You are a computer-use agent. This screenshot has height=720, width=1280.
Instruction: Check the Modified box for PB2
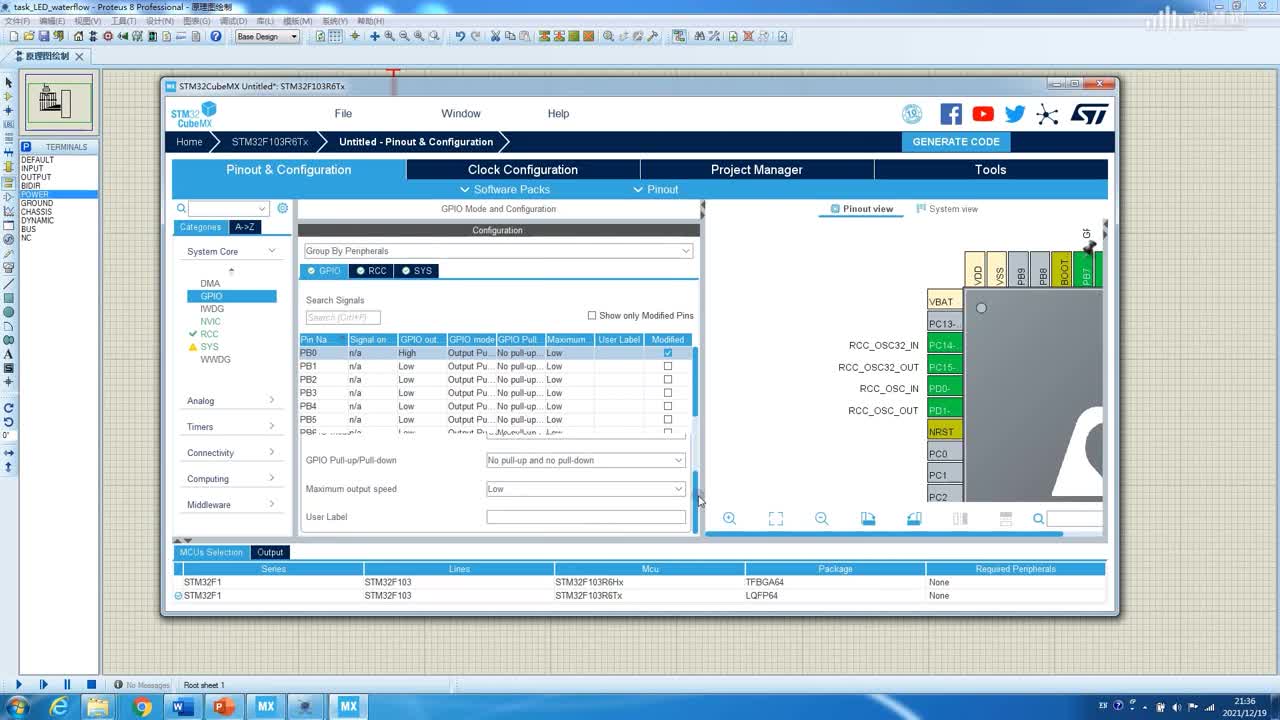pyautogui.click(x=668, y=380)
